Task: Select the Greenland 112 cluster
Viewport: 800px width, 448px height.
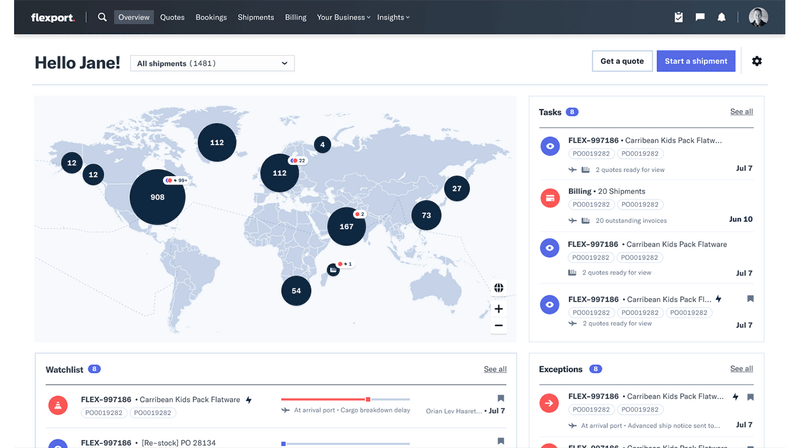Action: [217, 142]
